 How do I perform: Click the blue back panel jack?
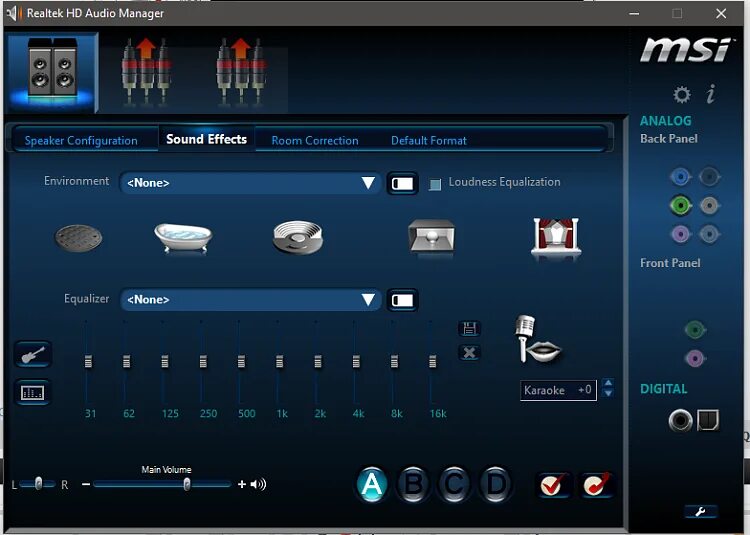680,177
